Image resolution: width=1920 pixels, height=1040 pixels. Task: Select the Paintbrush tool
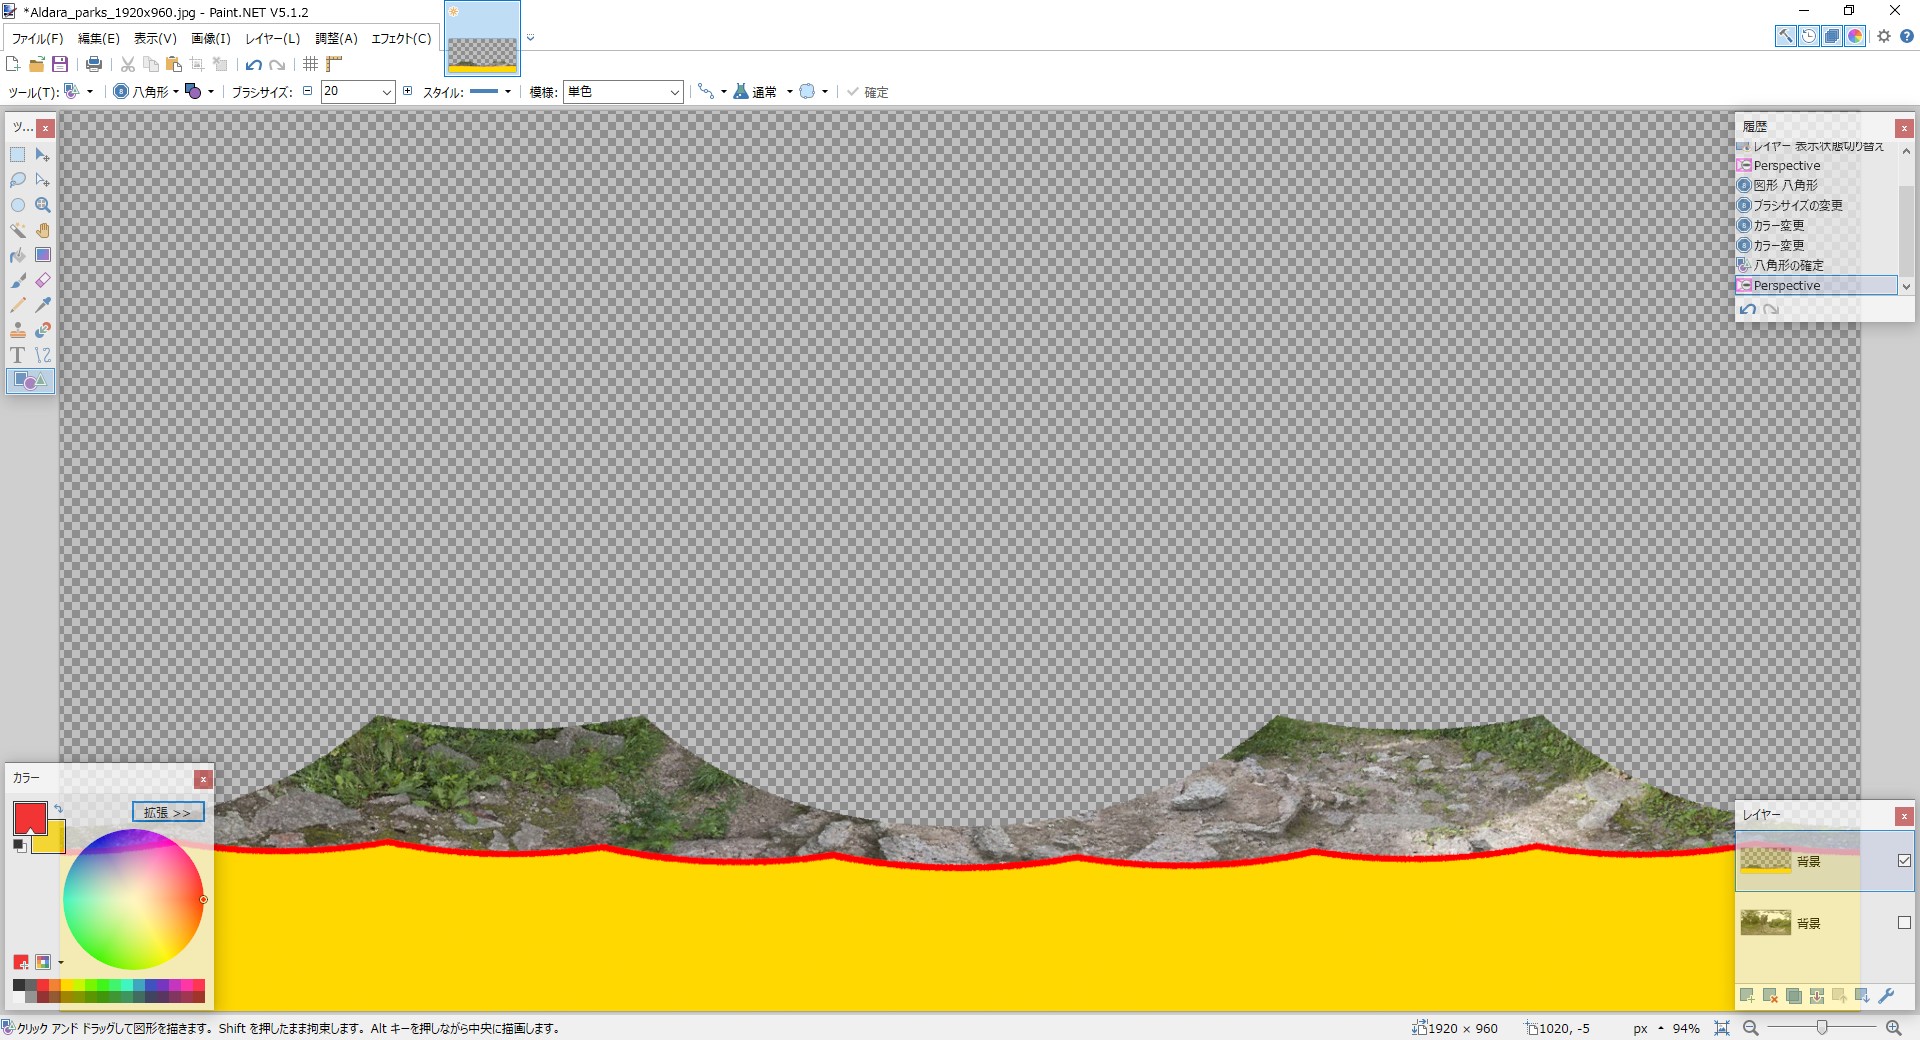[x=17, y=280]
